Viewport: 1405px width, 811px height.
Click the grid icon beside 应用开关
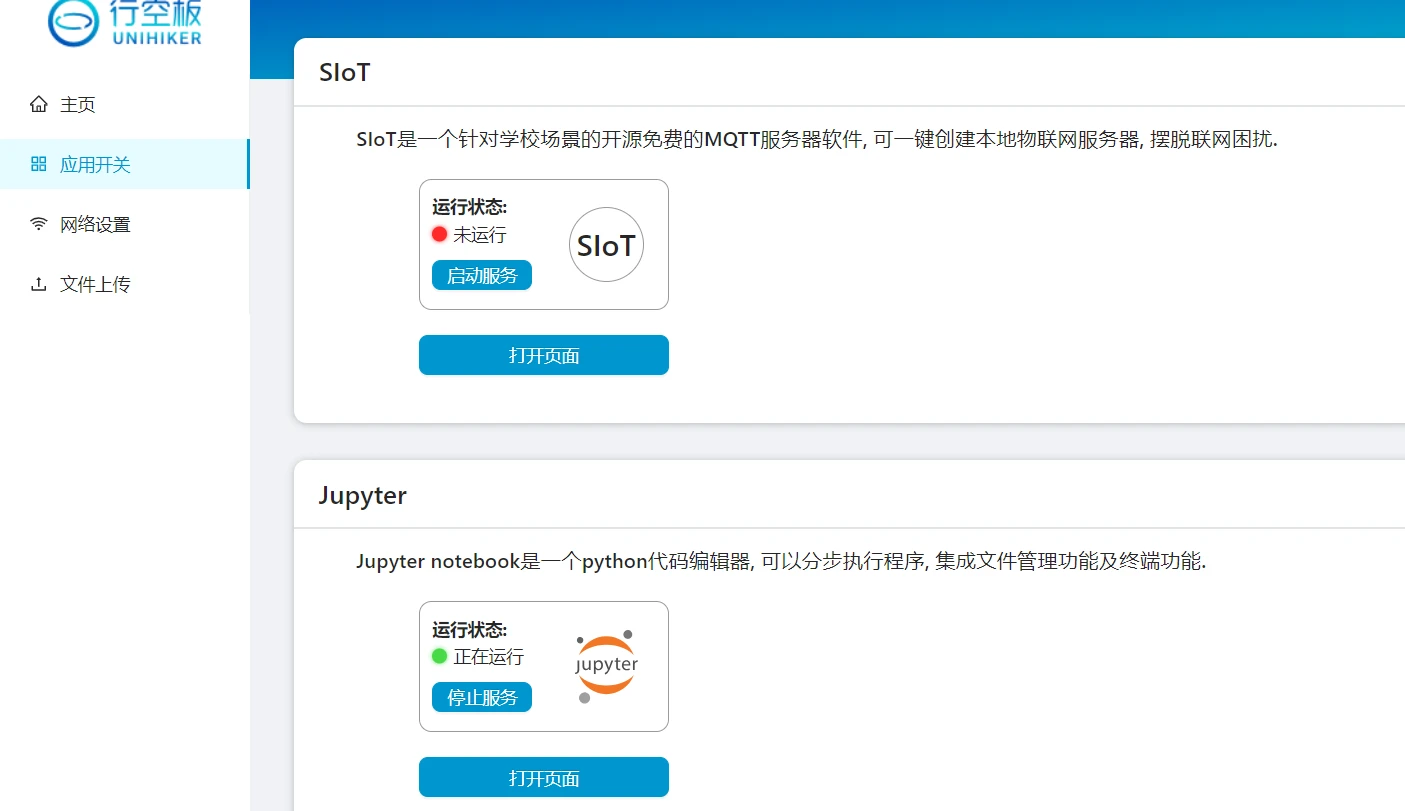(39, 164)
